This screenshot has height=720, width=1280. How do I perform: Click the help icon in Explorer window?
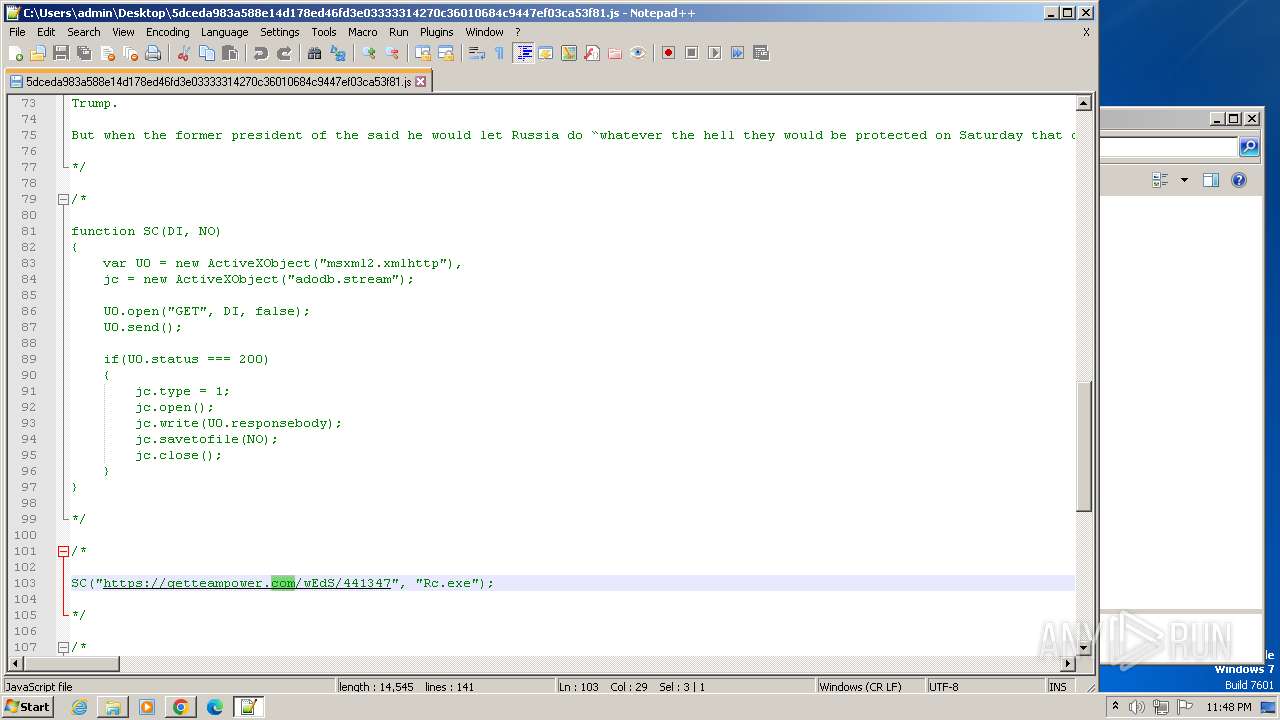tap(1238, 180)
